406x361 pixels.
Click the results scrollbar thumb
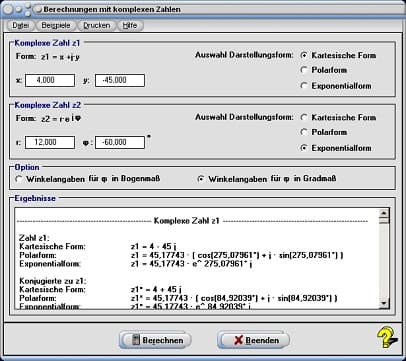click(384, 220)
